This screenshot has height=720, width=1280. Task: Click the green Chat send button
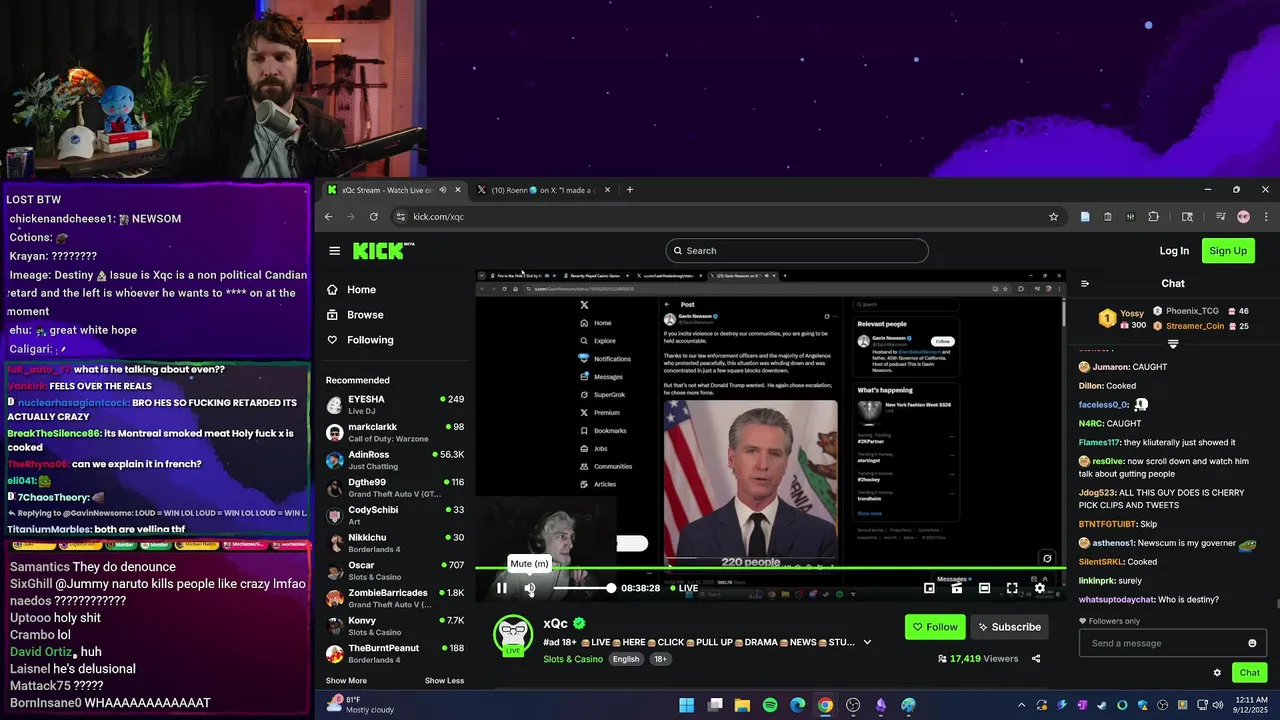1250,673
